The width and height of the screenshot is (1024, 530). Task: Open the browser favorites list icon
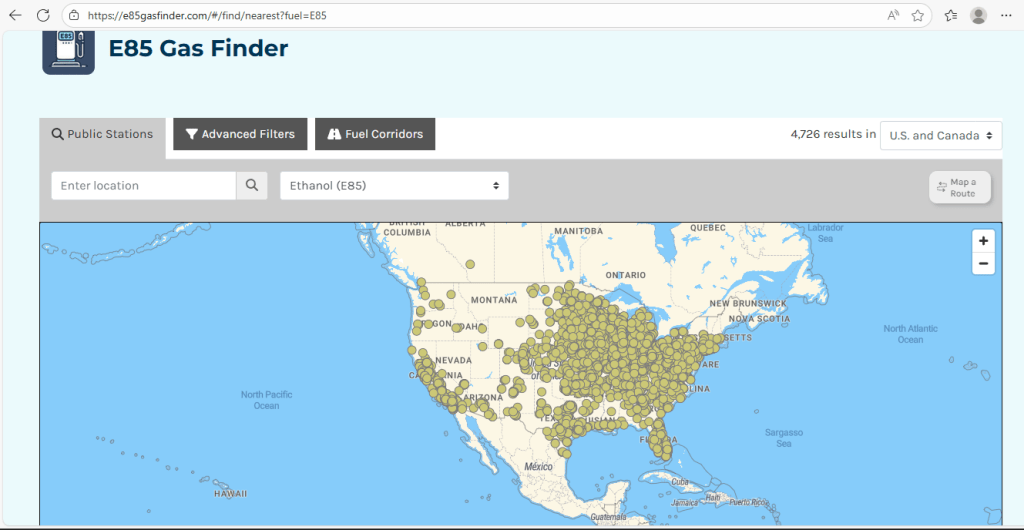950,16
